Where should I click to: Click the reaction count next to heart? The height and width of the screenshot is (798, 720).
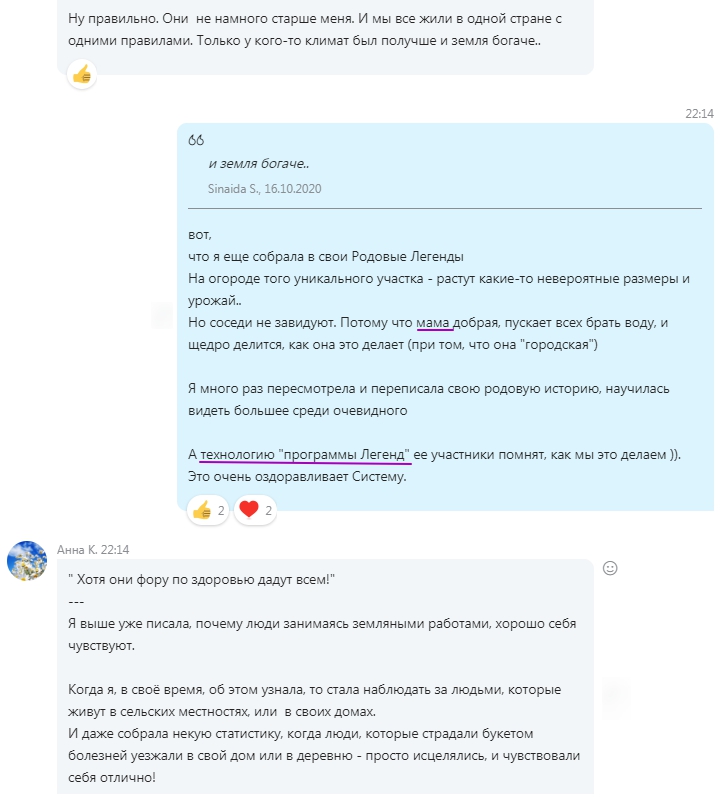[x=268, y=510]
